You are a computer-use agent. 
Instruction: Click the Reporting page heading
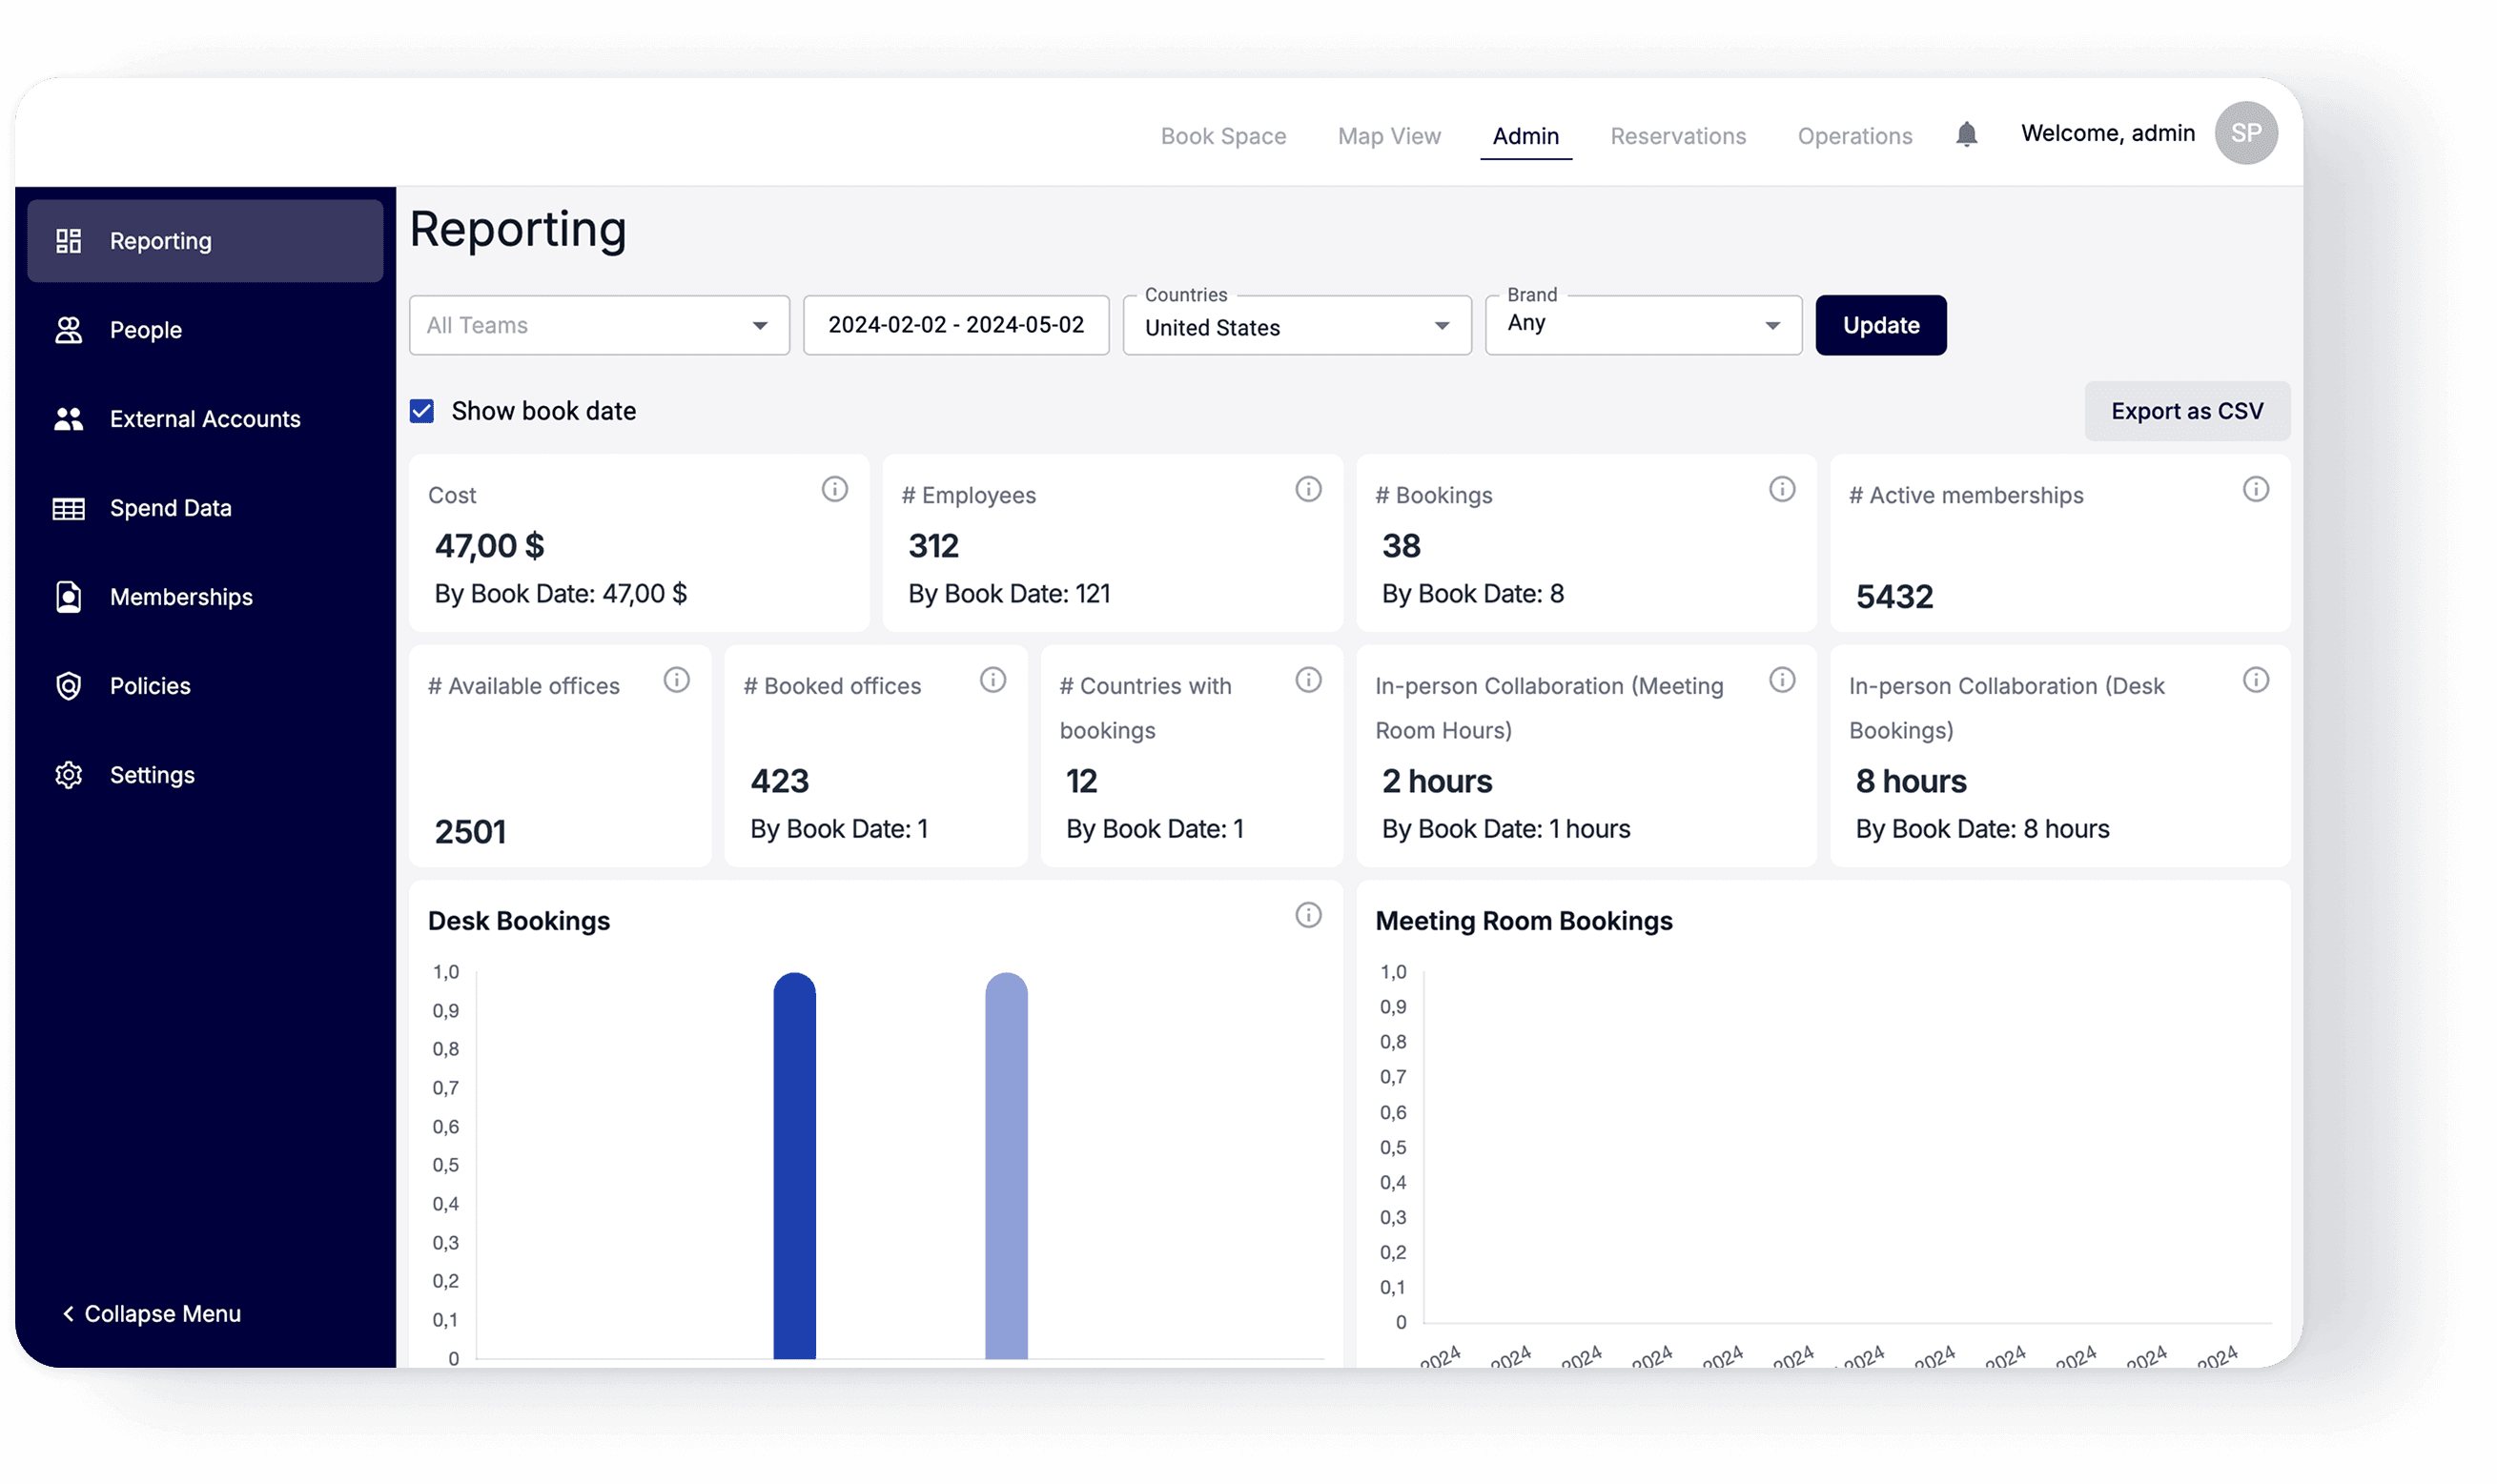[518, 229]
